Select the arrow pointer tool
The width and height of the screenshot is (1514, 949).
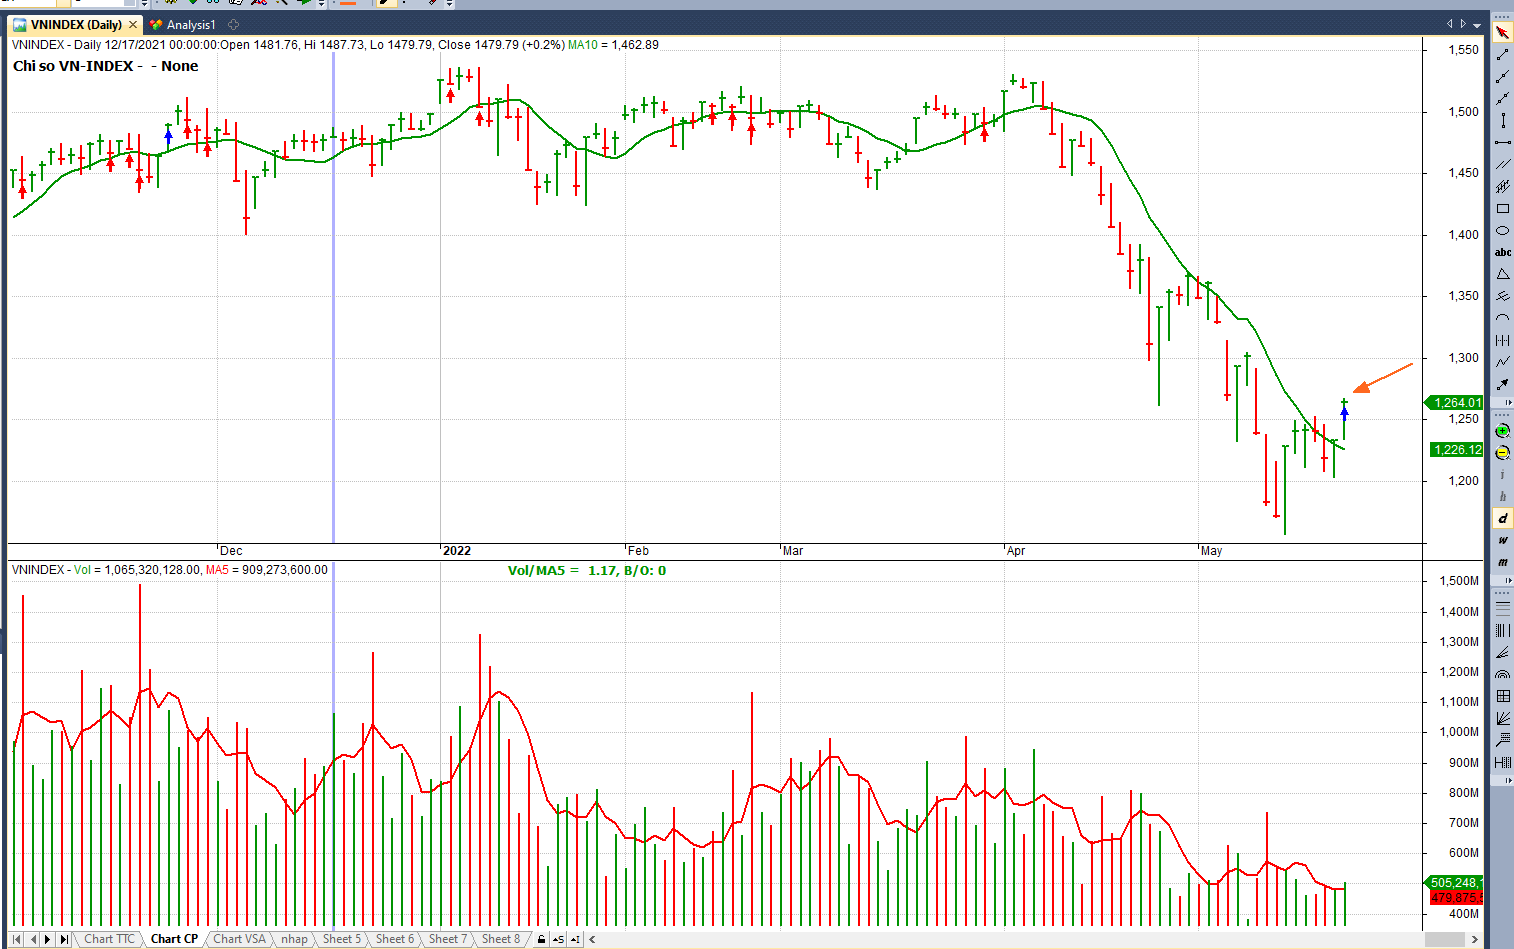pyautogui.click(x=1502, y=33)
